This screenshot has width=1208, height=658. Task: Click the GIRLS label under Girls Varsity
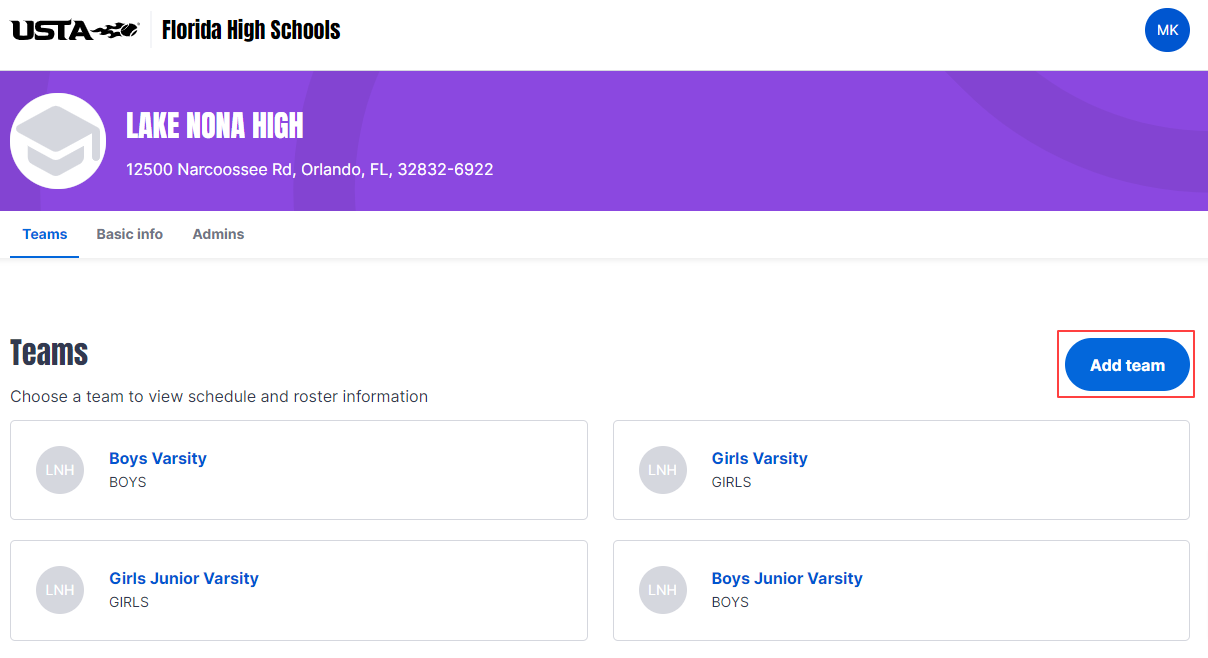[x=732, y=482]
